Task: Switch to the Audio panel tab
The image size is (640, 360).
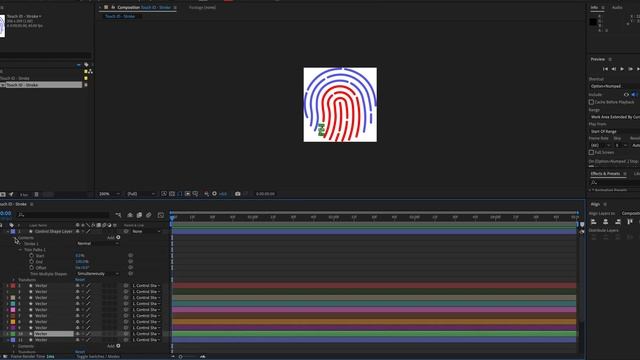Action: coord(617,7)
